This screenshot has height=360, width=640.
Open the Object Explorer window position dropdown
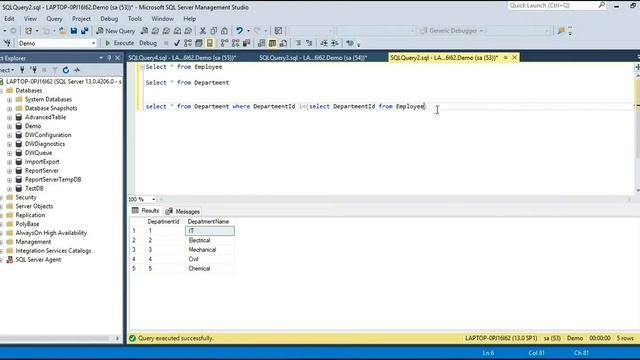click(x=101, y=58)
